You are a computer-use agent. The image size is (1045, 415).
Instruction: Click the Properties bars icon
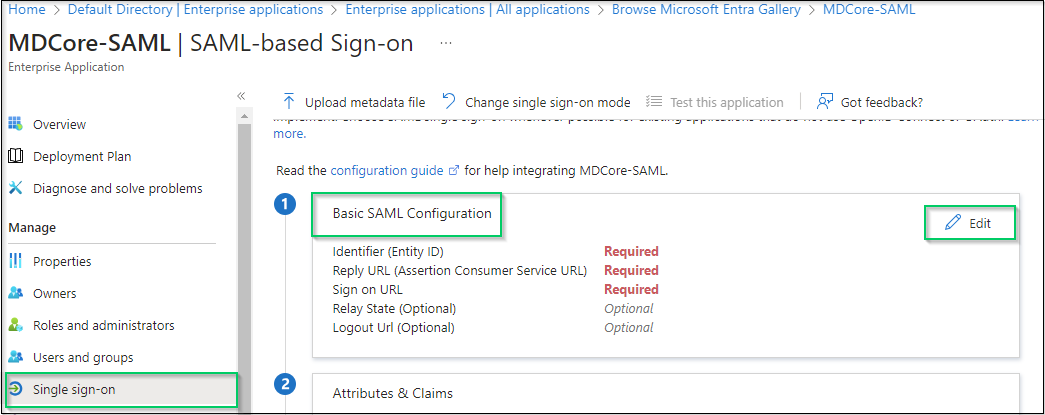coord(15,261)
